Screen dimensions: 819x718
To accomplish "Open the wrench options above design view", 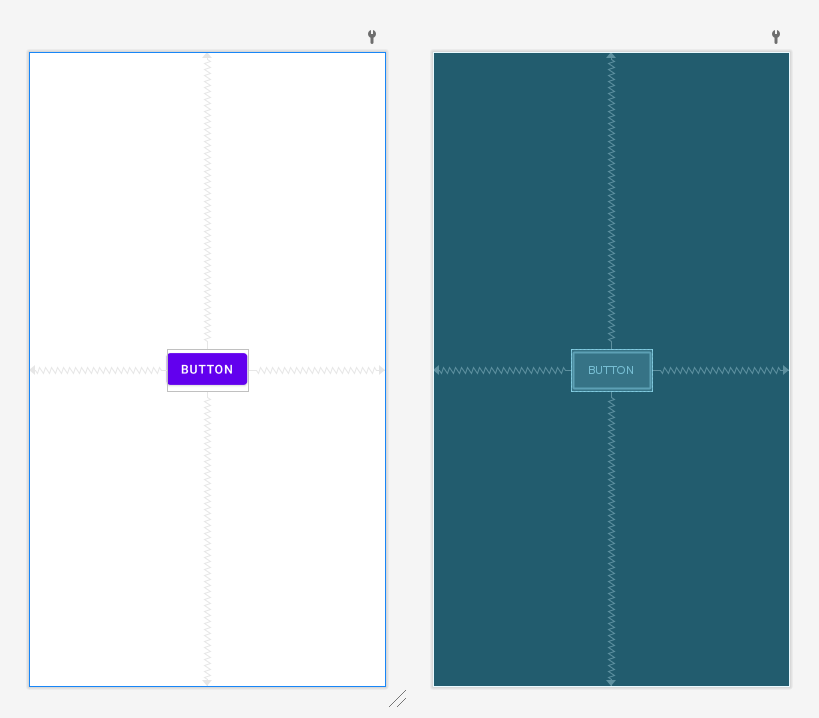I will coord(372,37).
